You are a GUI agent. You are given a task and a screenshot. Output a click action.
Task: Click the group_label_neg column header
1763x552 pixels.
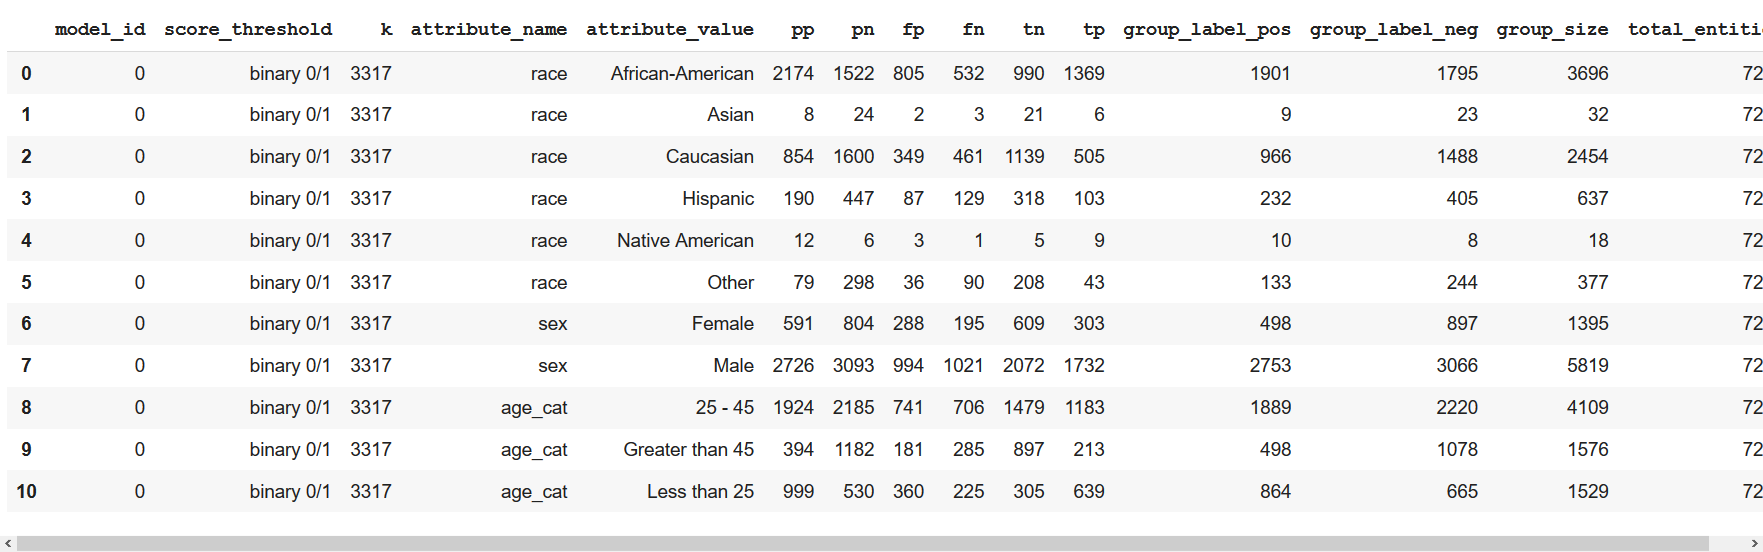pos(1393,30)
